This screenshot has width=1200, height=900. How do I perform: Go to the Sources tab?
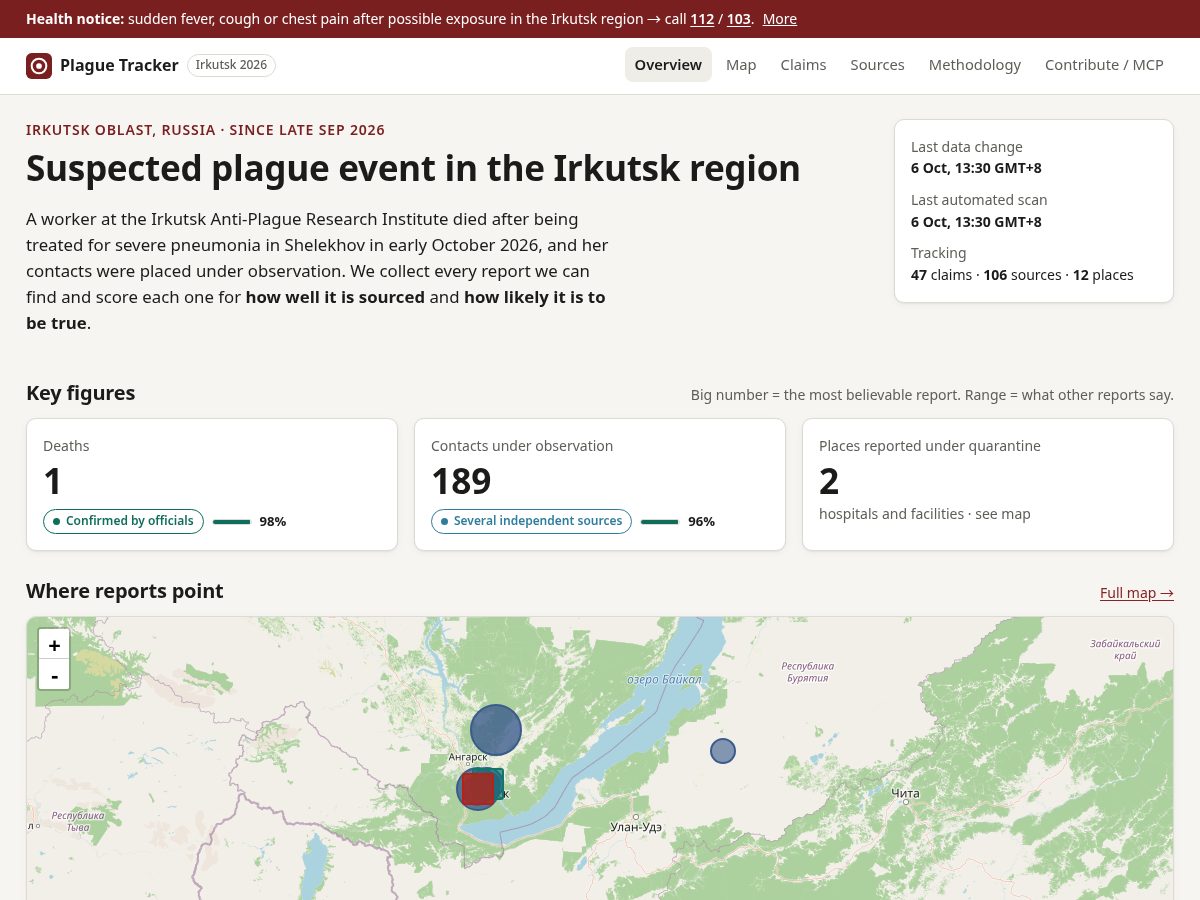[x=877, y=65]
